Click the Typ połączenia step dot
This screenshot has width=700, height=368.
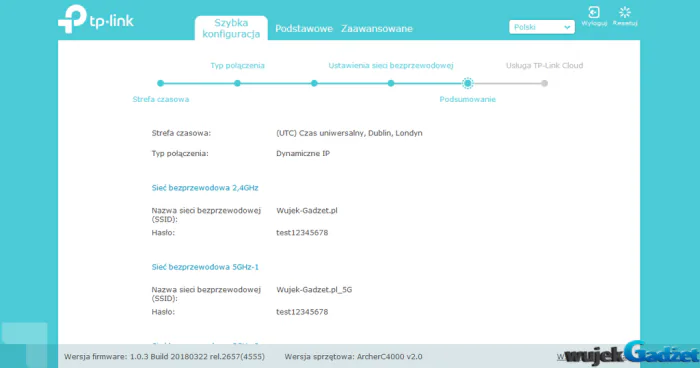pos(238,83)
